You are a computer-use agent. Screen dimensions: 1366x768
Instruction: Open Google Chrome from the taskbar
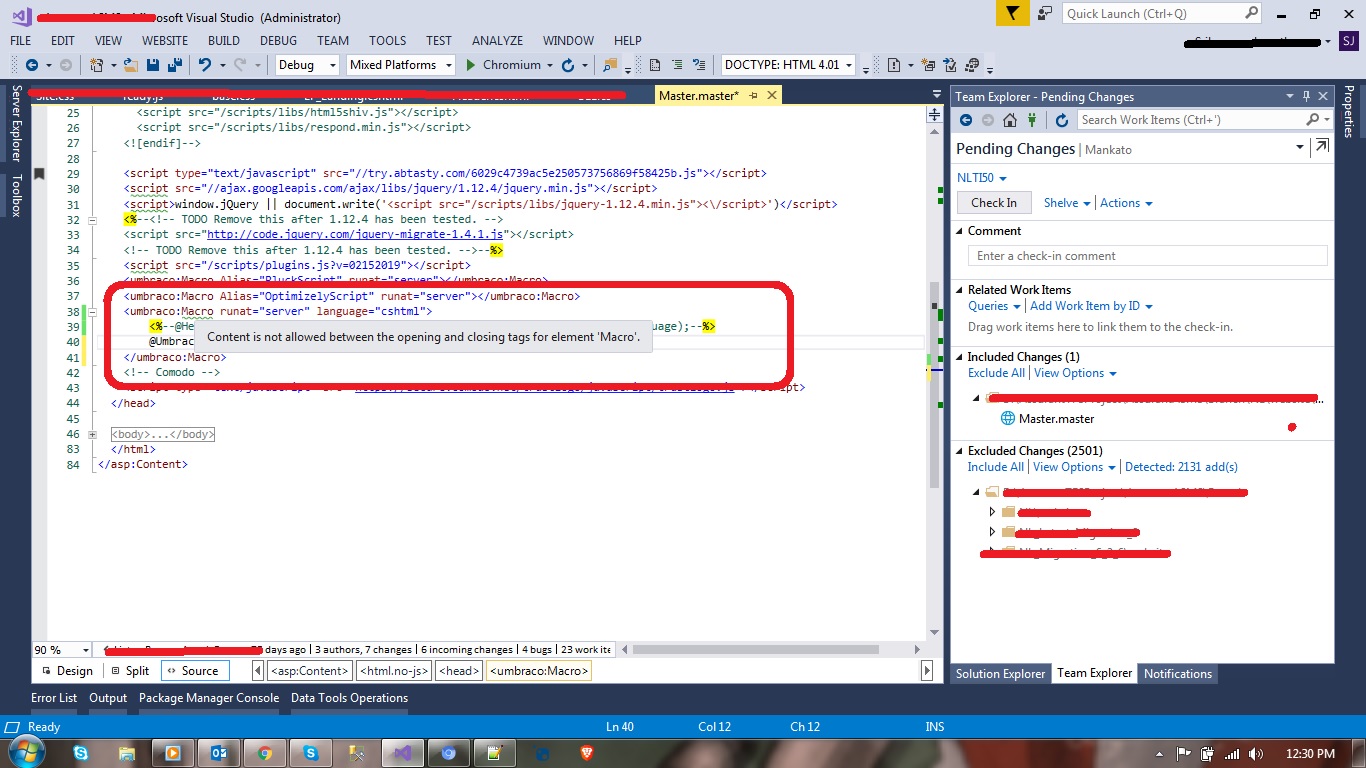[265, 753]
